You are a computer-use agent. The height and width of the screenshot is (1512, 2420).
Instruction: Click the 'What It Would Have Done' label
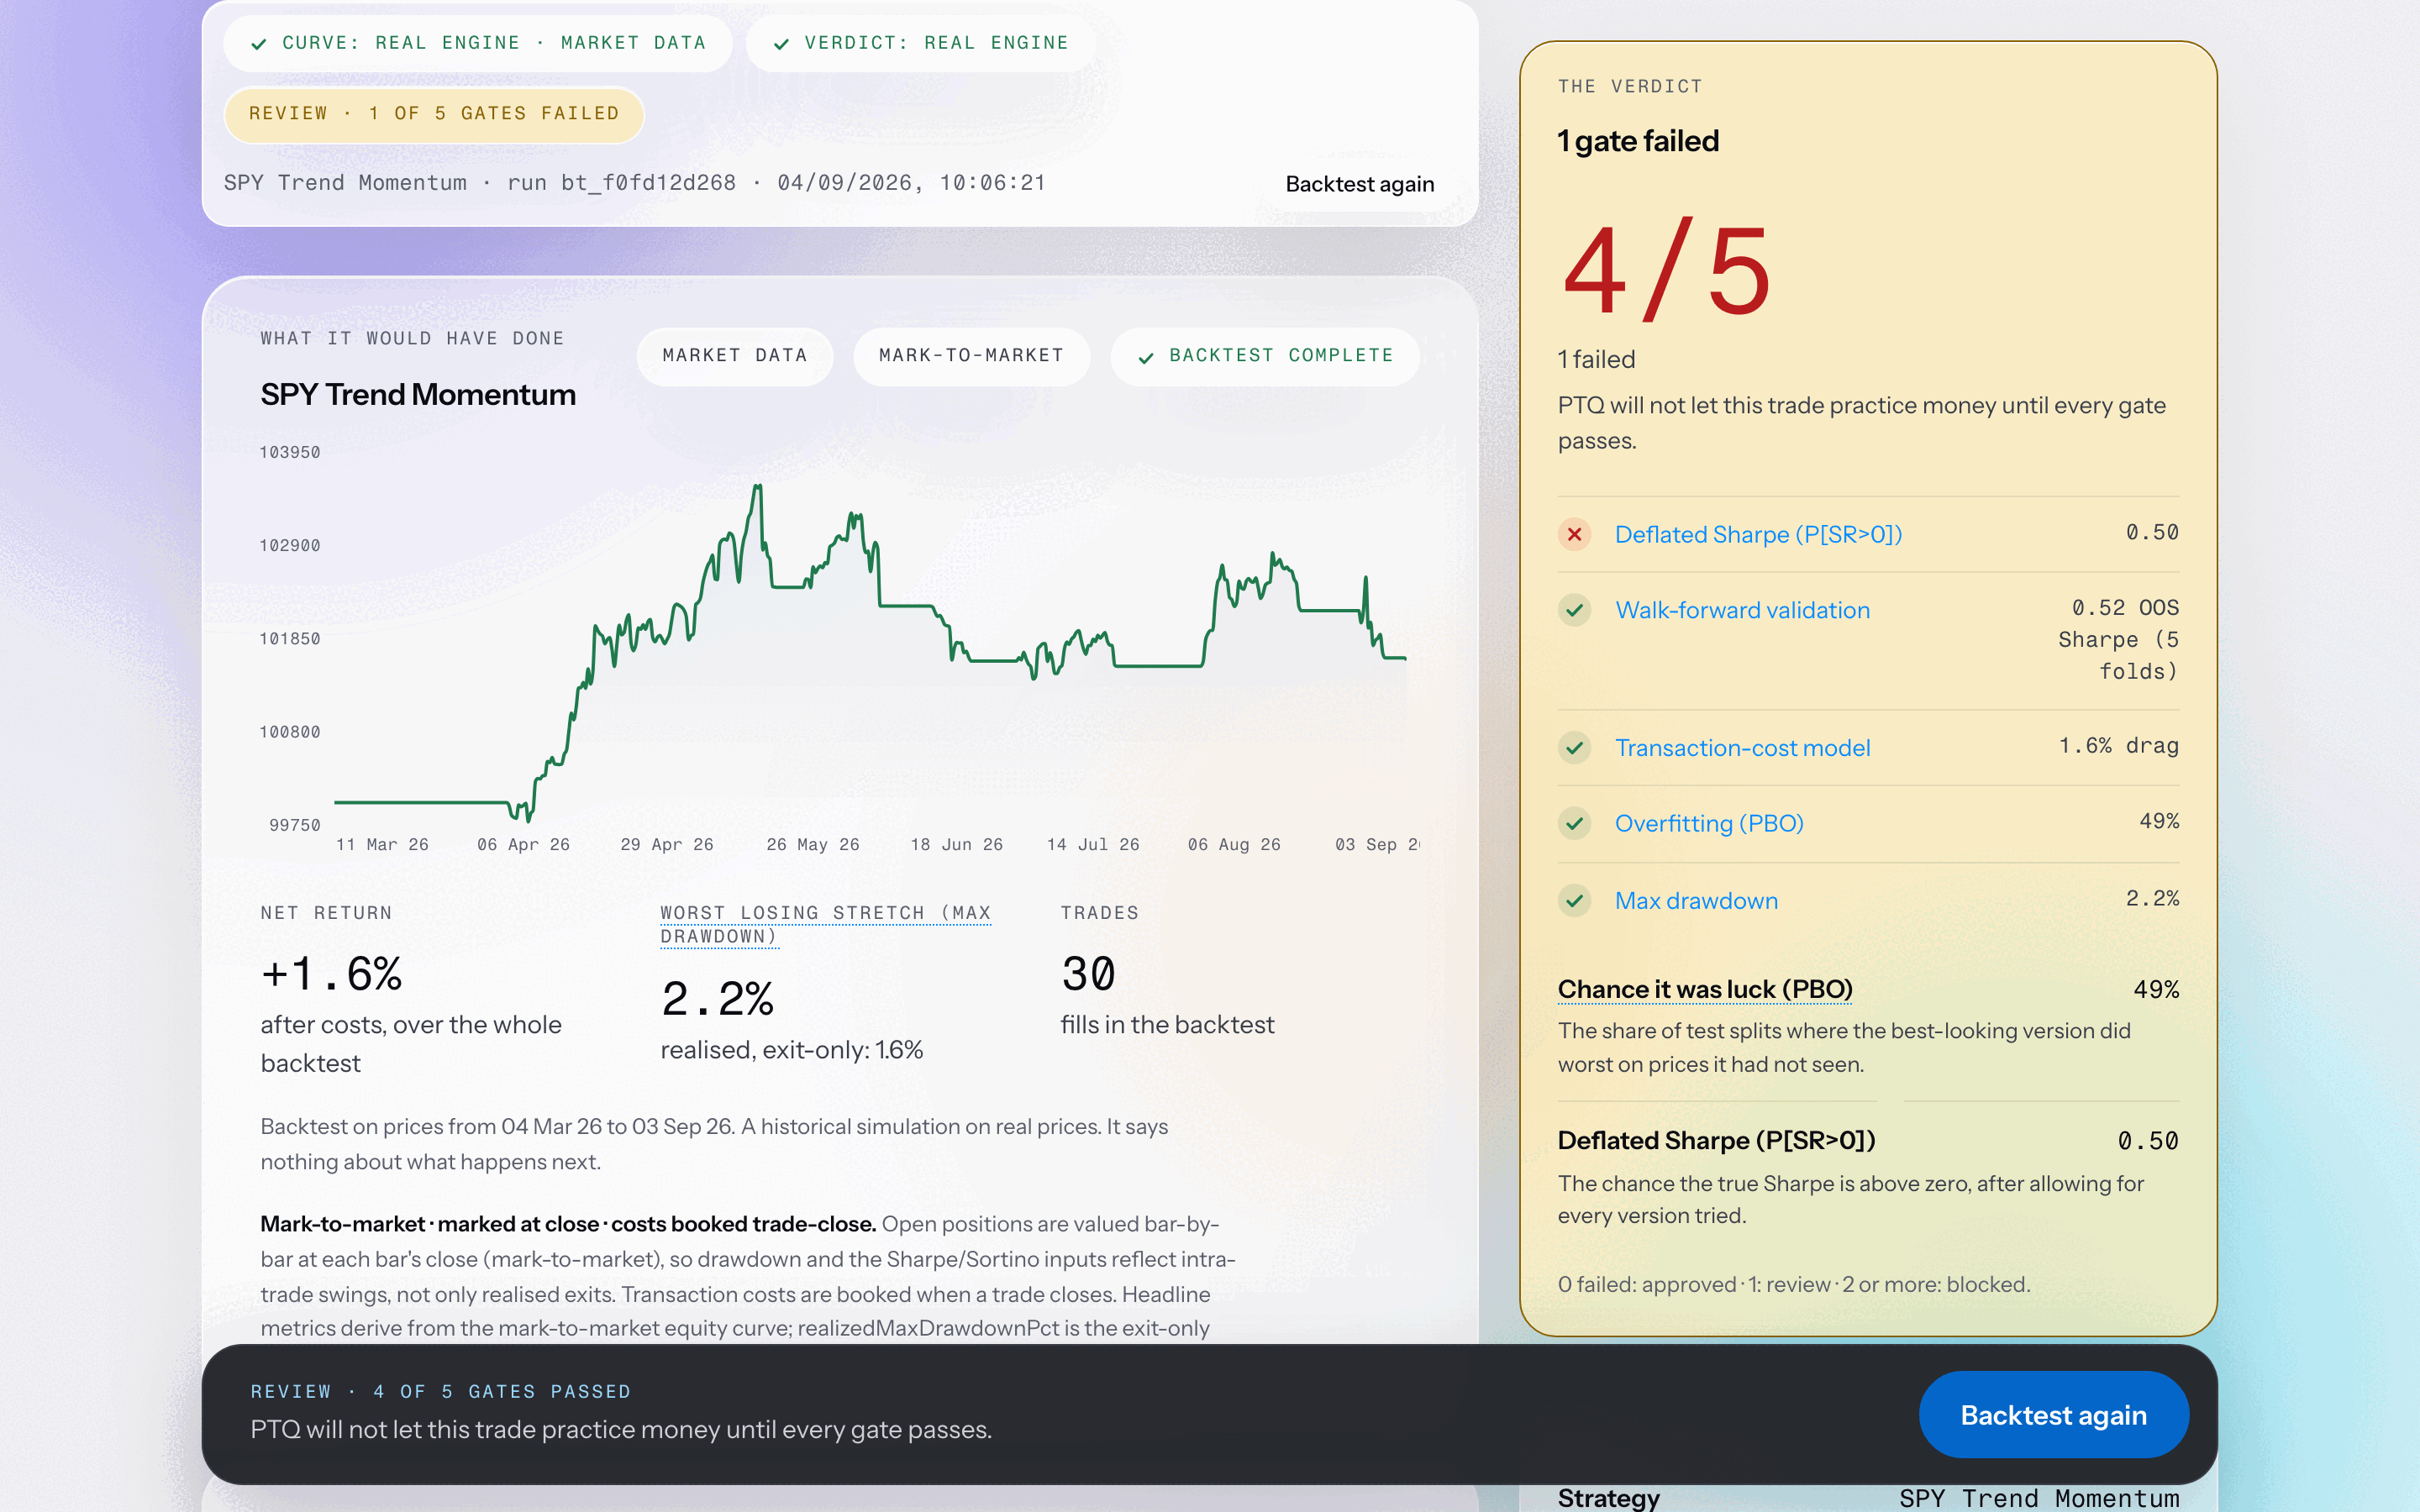pos(412,339)
